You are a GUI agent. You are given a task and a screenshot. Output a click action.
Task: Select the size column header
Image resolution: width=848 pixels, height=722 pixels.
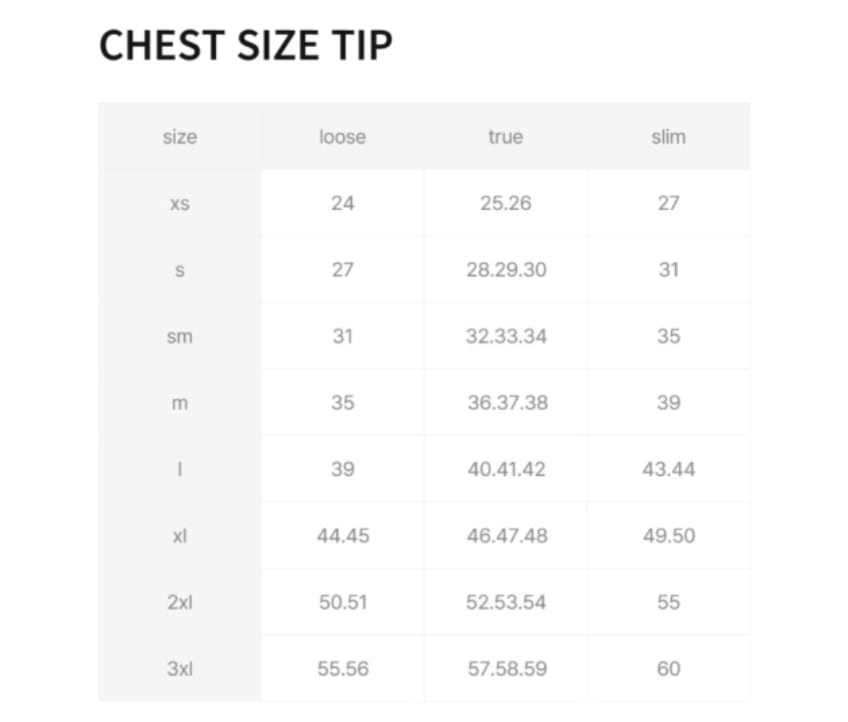point(180,137)
